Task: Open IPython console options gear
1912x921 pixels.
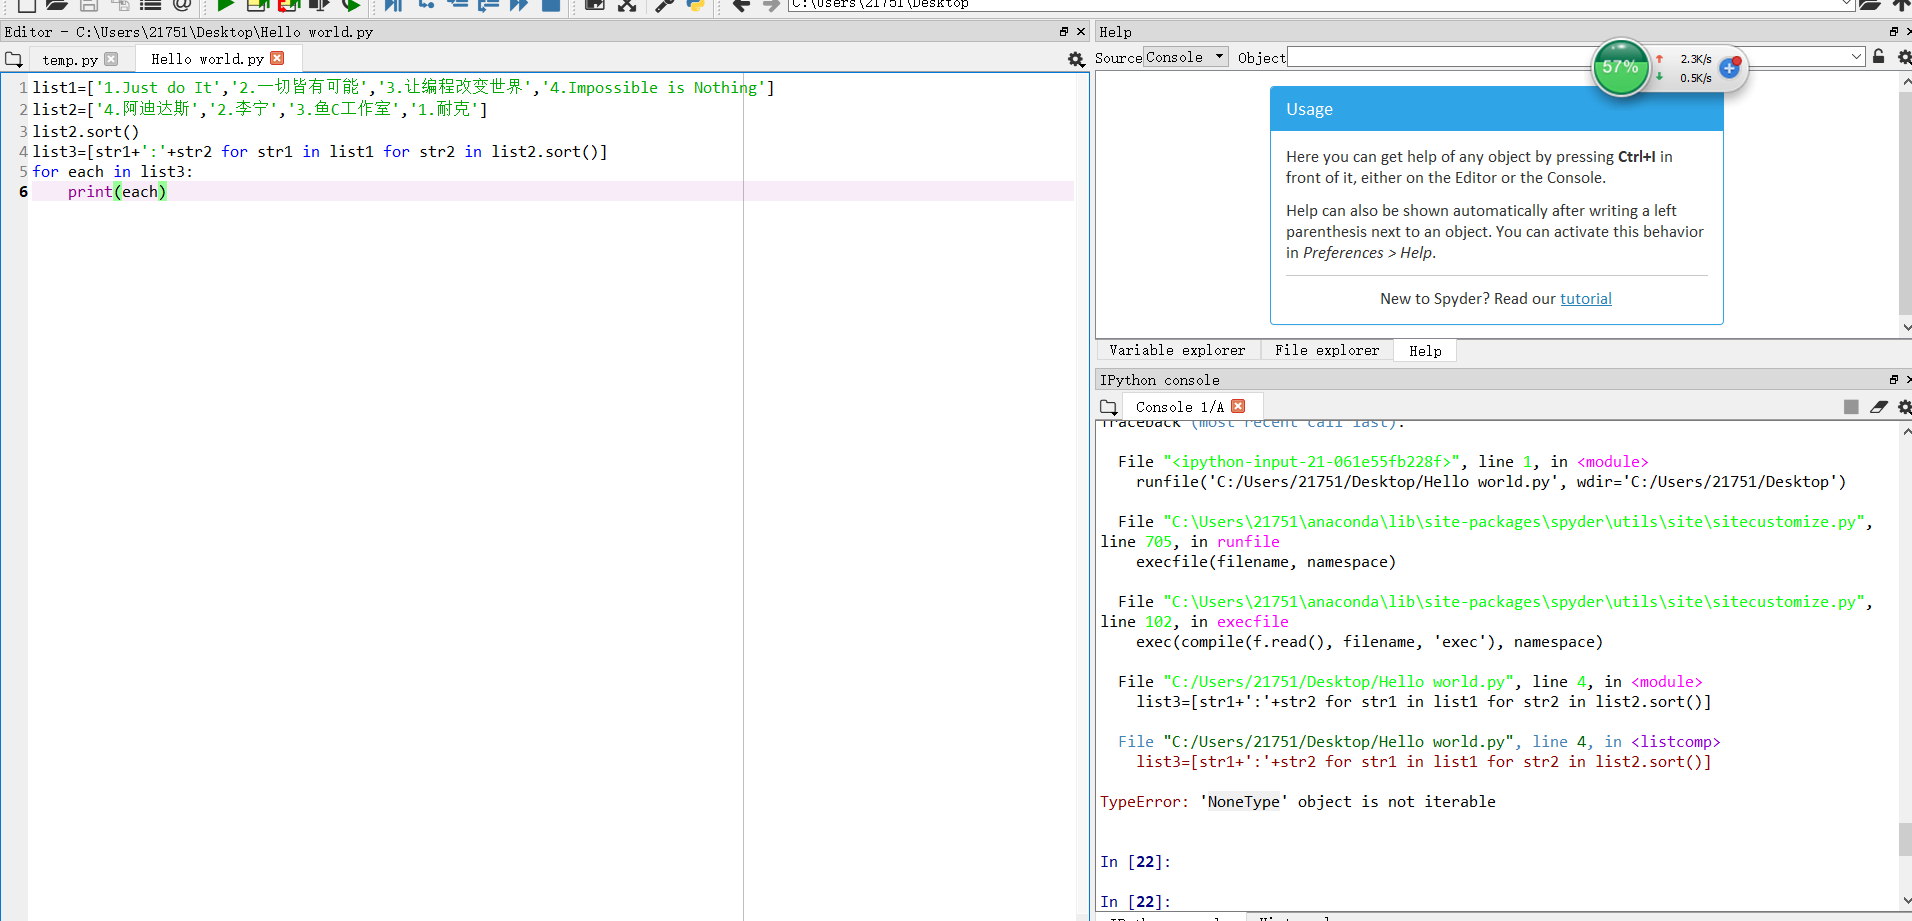Action: tap(1904, 407)
